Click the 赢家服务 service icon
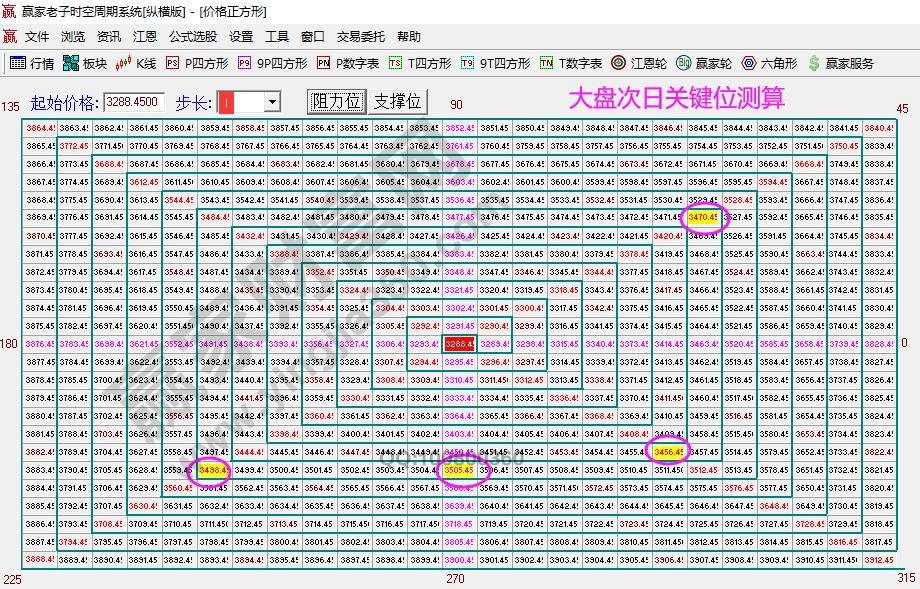Image resolution: width=920 pixels, height=589 pixels. [x=840, y=62]
